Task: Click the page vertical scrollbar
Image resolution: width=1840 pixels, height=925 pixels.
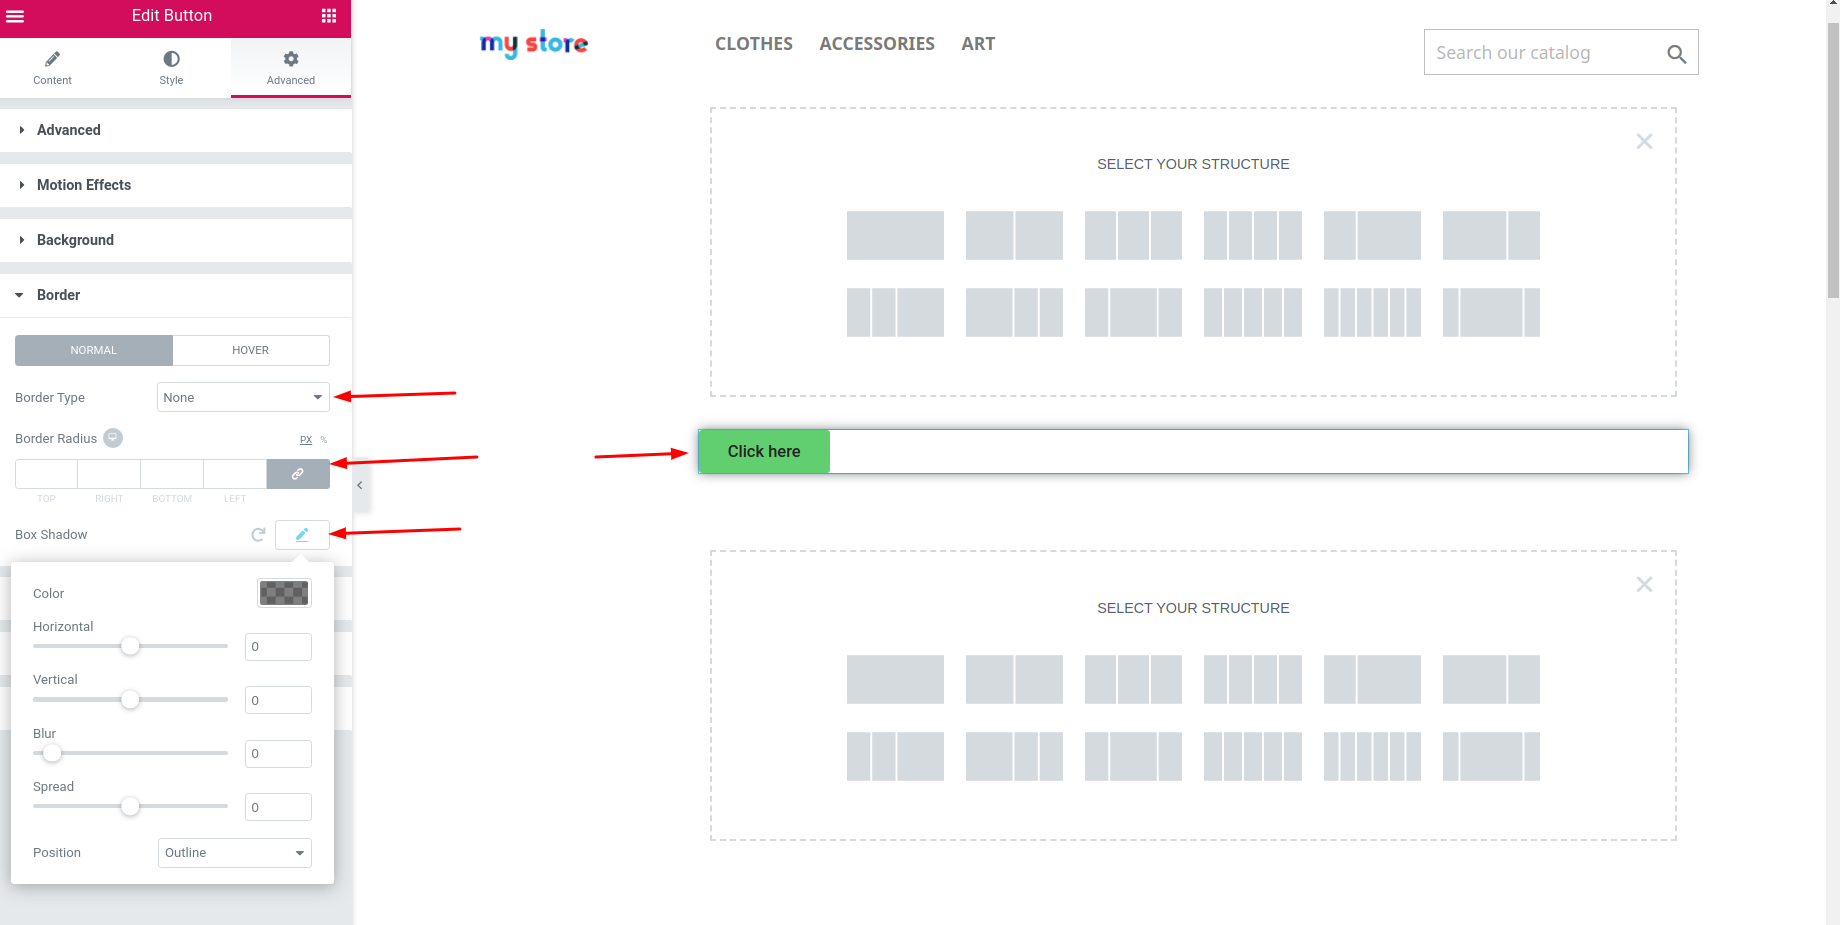Action: (x=1833, y=160)
